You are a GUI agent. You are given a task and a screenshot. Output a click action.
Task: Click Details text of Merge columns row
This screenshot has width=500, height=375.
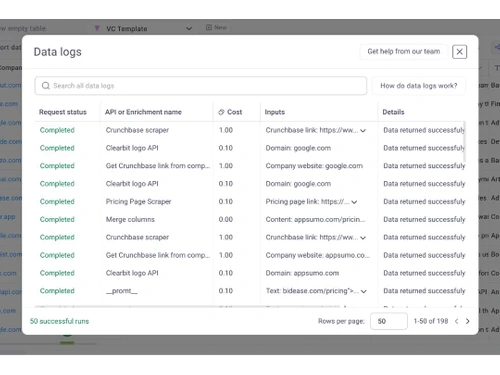tap(424, 219)
